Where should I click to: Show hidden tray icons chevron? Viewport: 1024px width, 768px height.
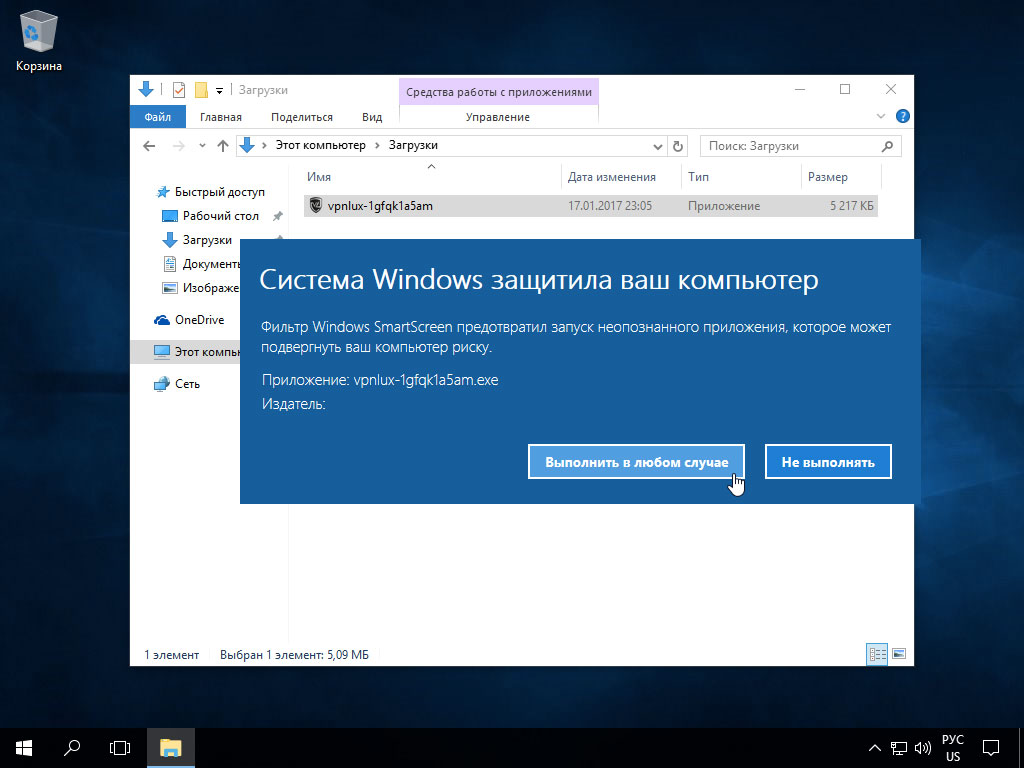(875, 748)
